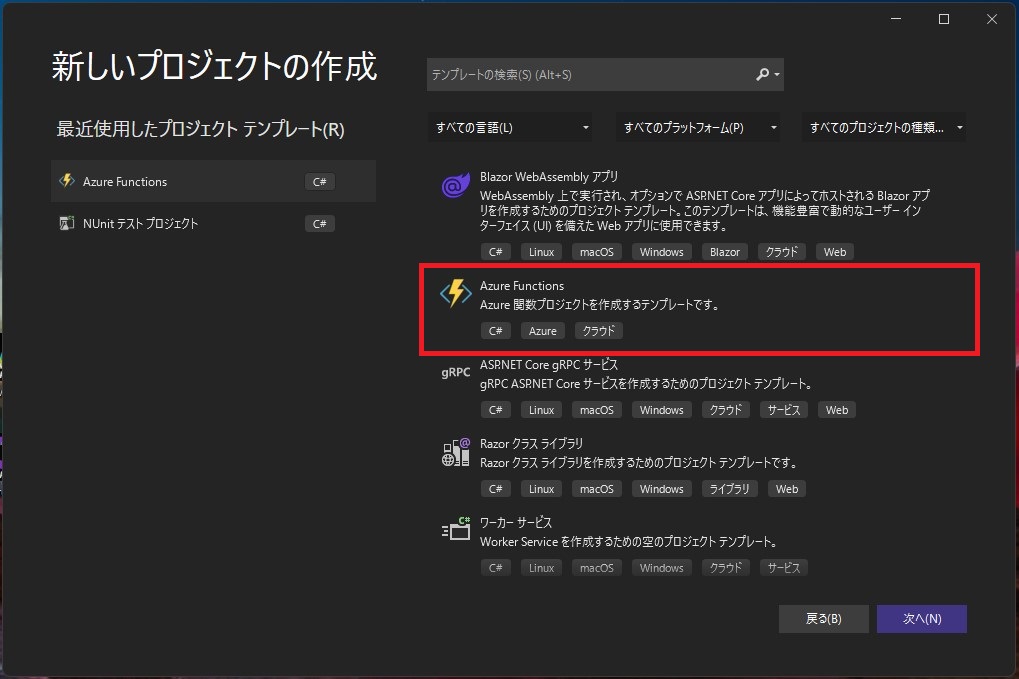Viewport: 1019px width, 679px height.
Task: Click Azure 関数プロジェクト description text
Action: [x=599, y=305]
